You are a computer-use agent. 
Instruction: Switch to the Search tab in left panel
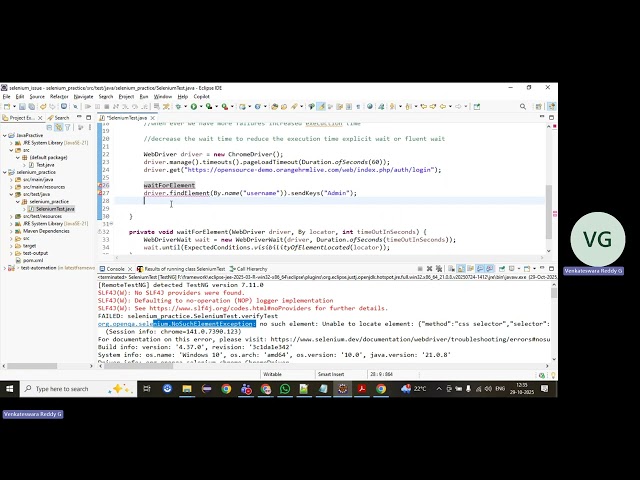pos(58,118)
